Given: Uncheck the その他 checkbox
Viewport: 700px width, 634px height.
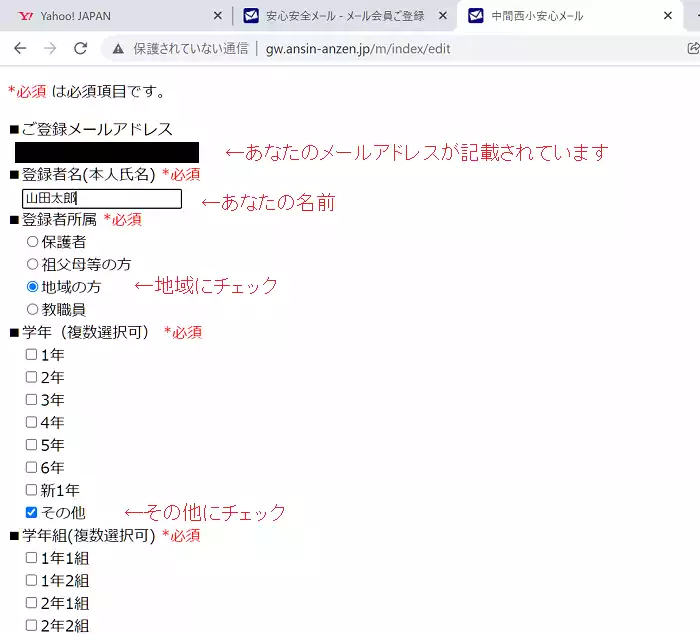Looking at the screenshot, I should (31, 512).
